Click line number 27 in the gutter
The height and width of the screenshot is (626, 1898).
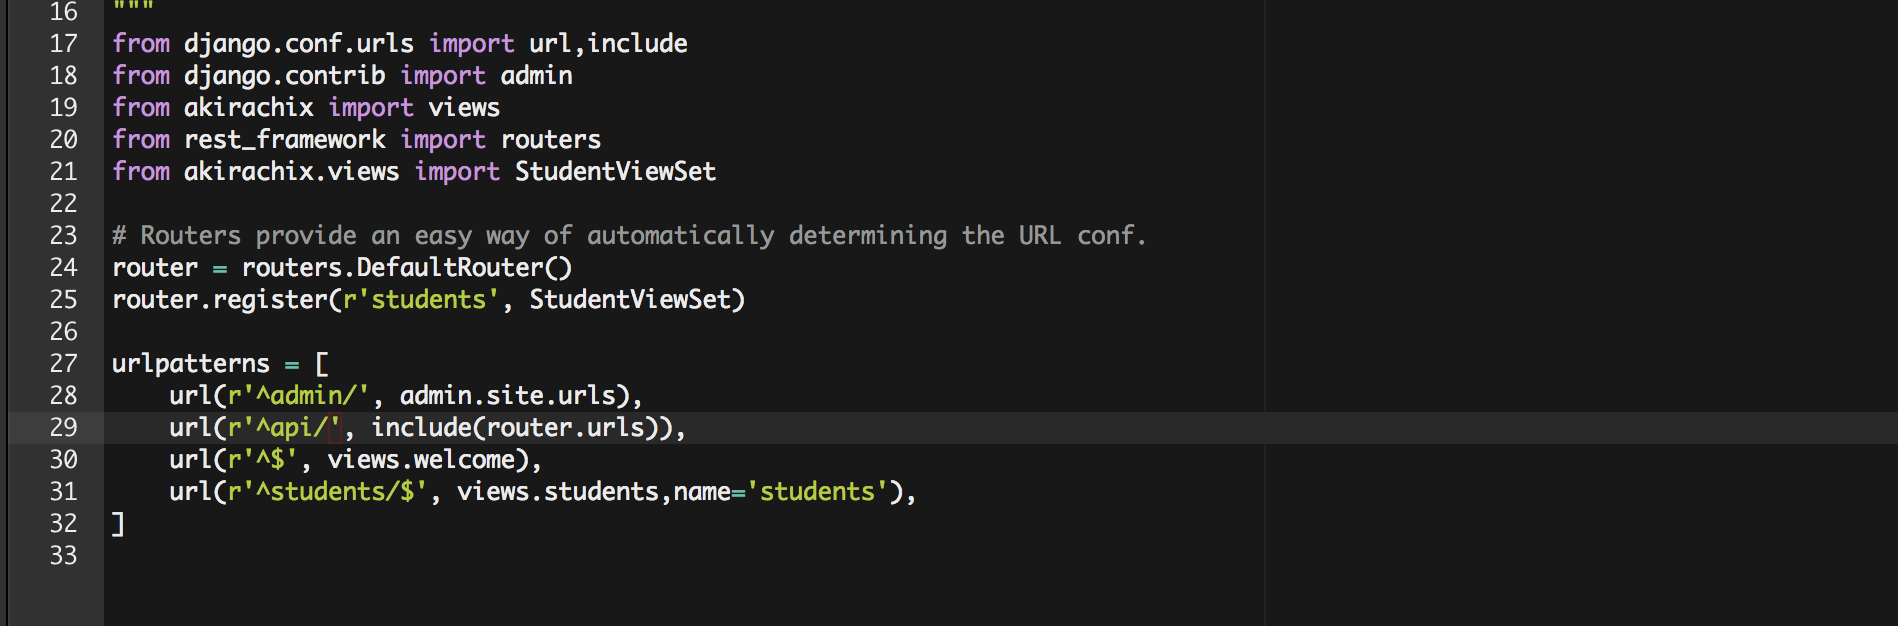pos(63,364)
